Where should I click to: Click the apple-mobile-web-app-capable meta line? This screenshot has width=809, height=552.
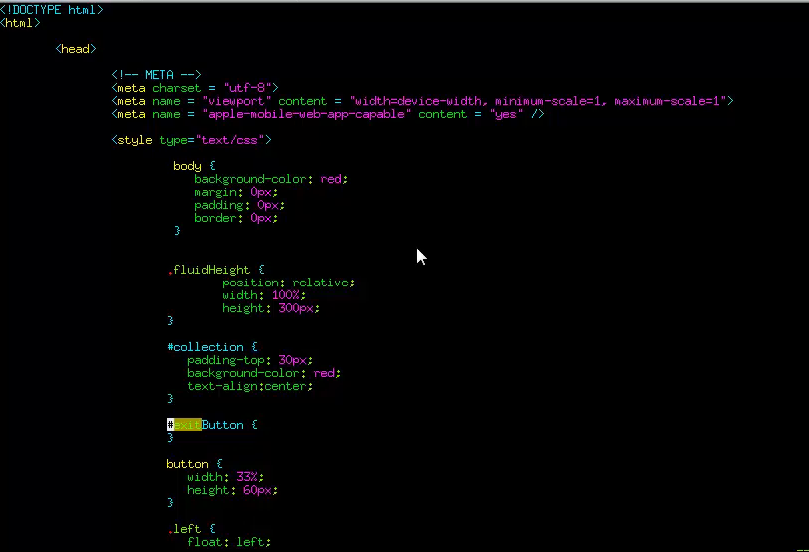(328, 114)
